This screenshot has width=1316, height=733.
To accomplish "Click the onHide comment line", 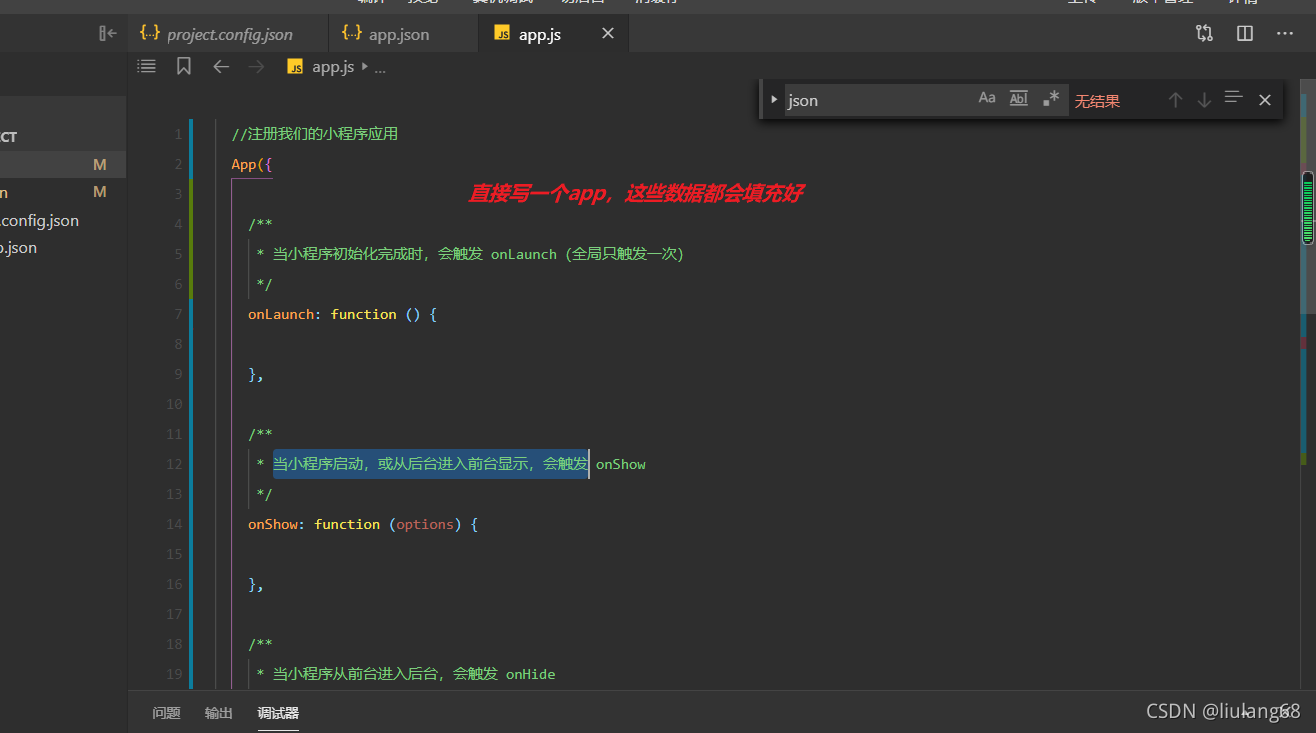I will (406, 674).
